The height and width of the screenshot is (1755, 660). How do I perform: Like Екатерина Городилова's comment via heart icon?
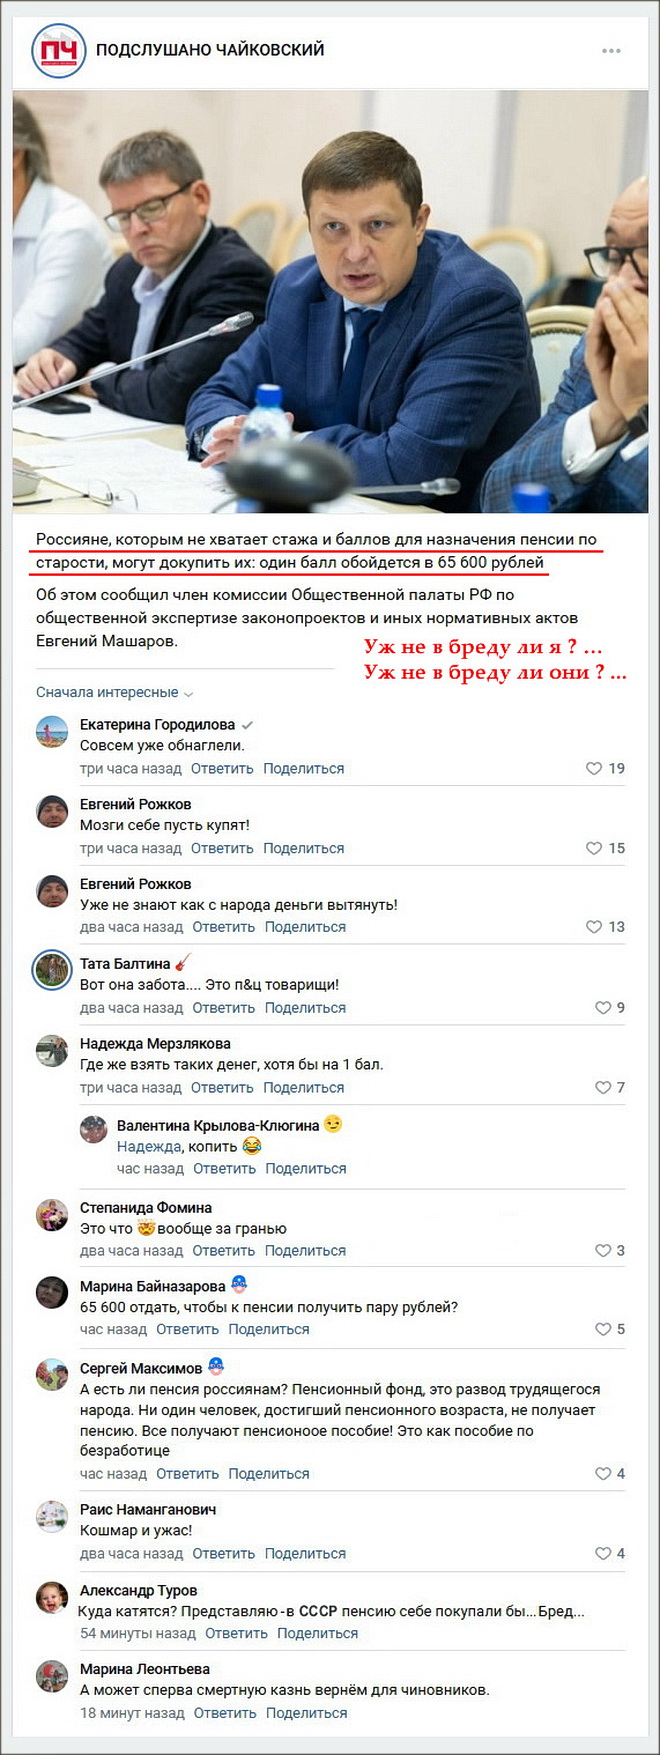594,768
